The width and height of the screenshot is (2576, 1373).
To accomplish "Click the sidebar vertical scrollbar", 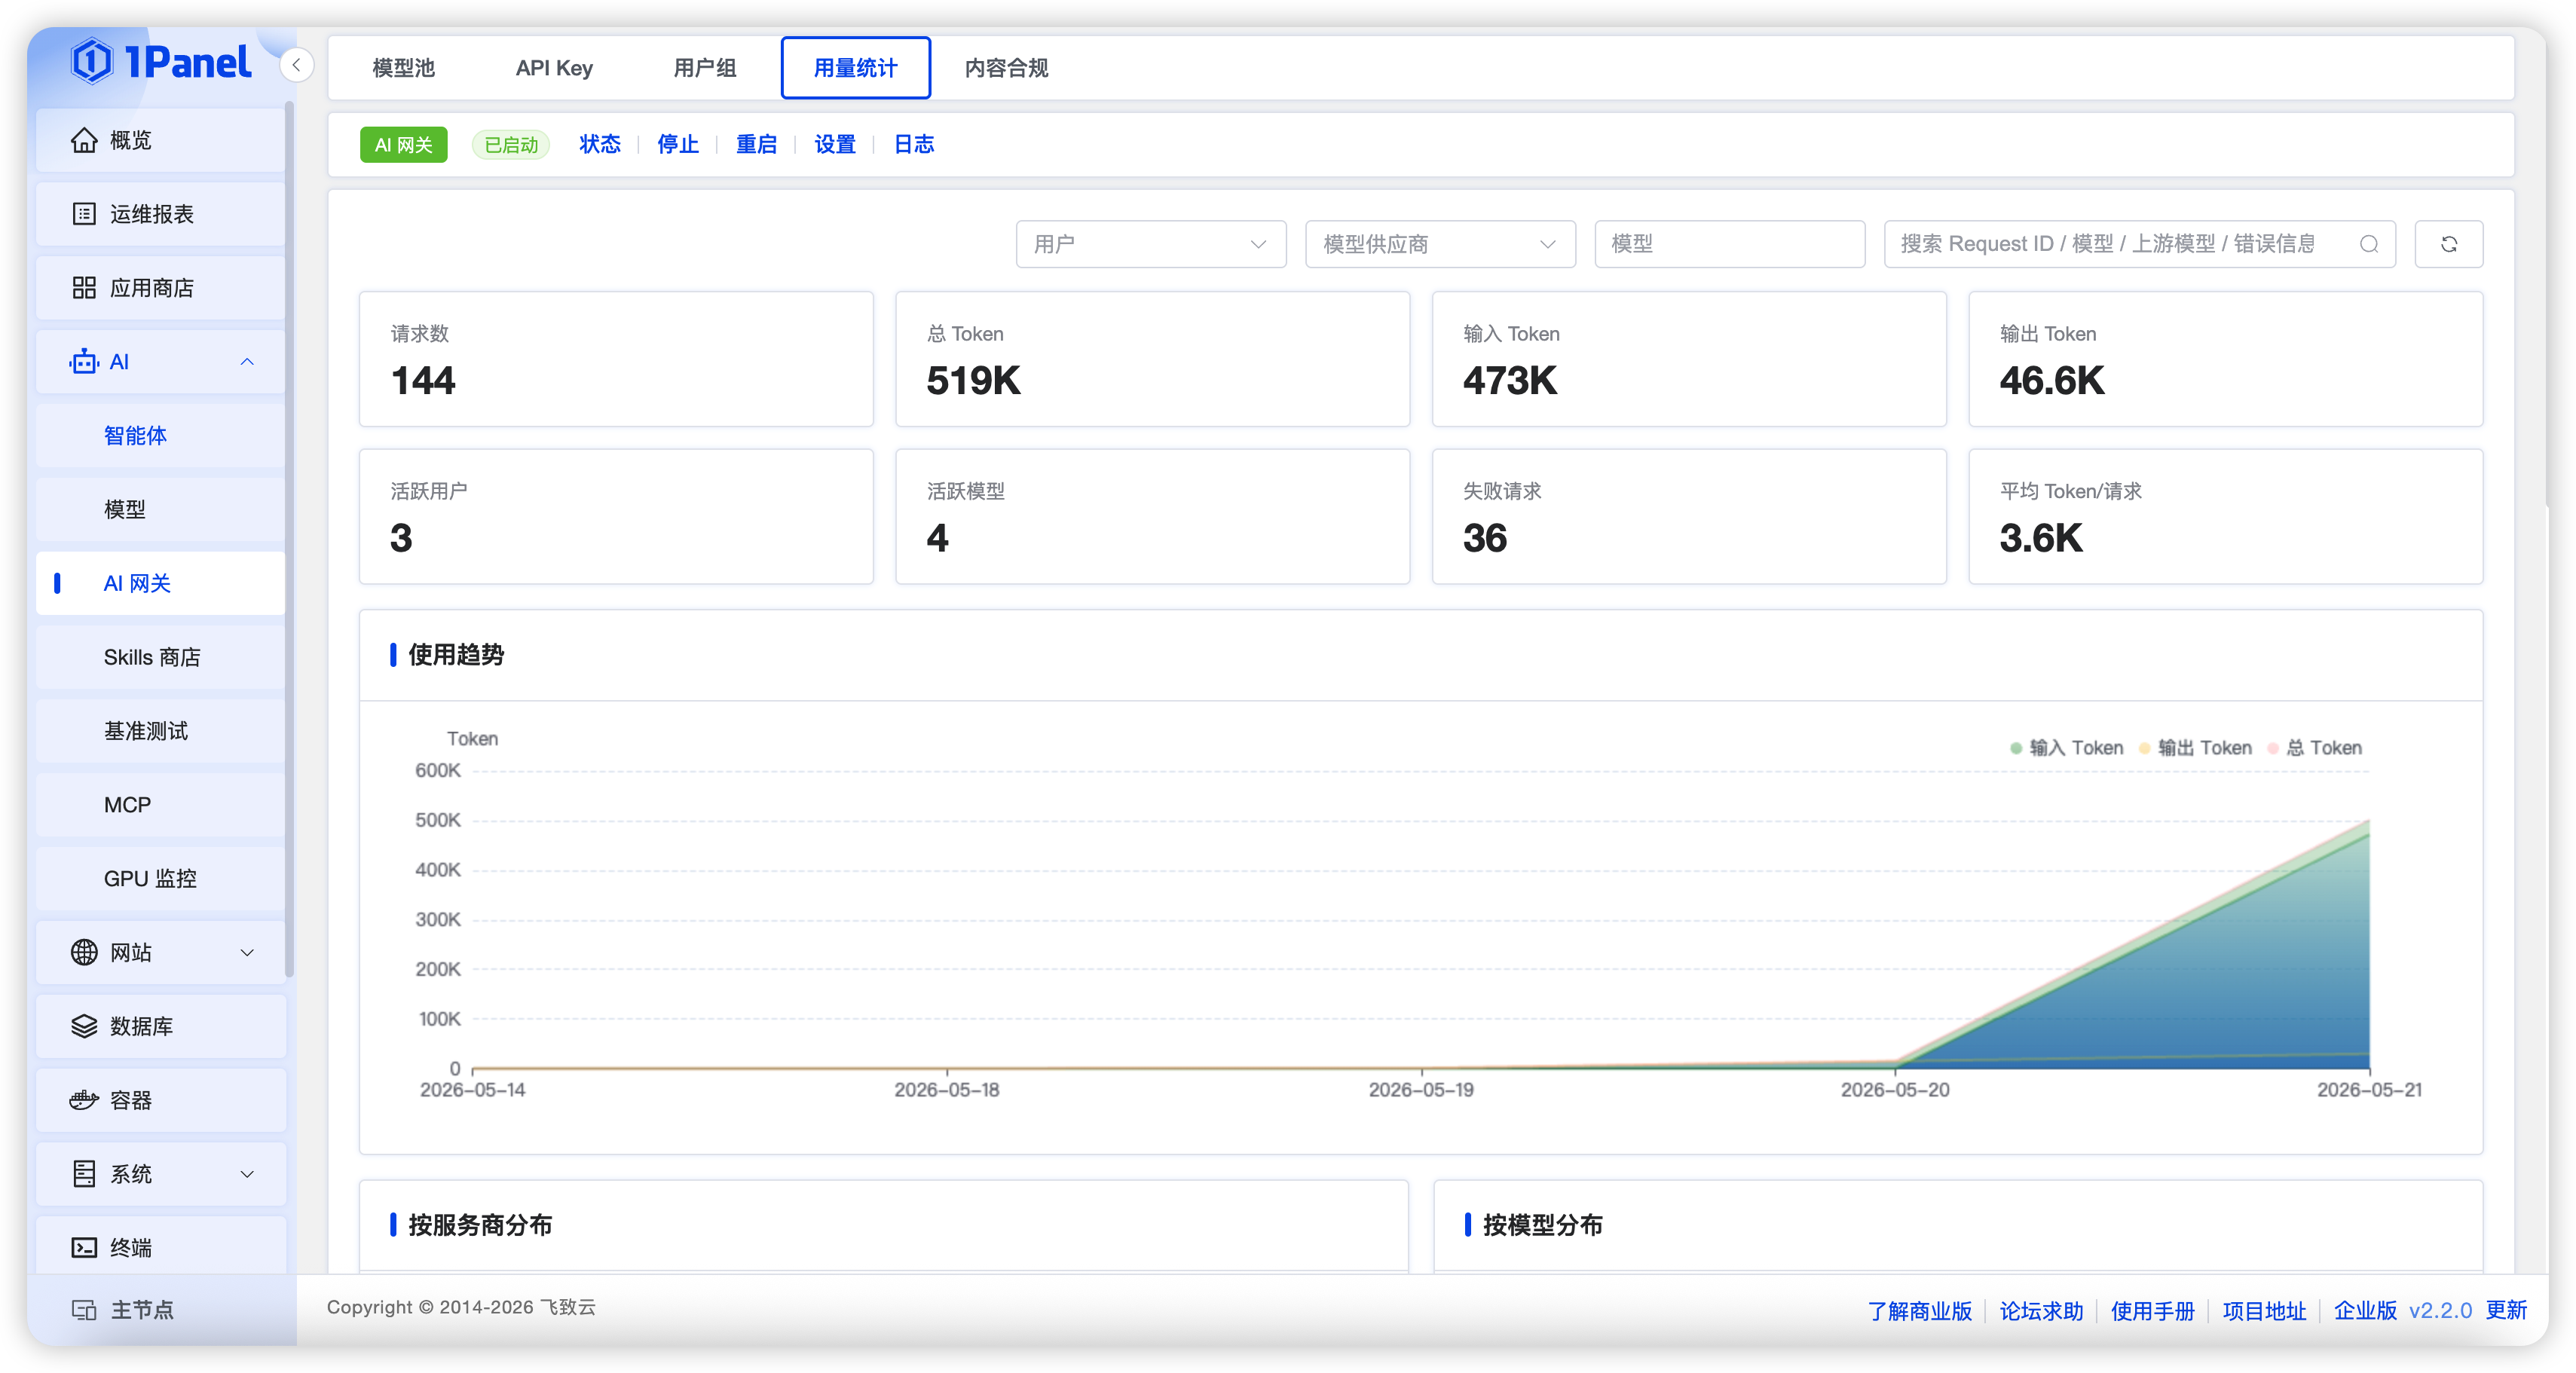I will click(x=289, y=540).
